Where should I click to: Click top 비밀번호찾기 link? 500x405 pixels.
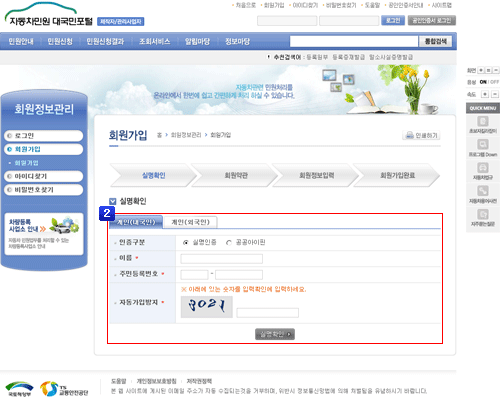pyautogui.click(x=341, y=5)
